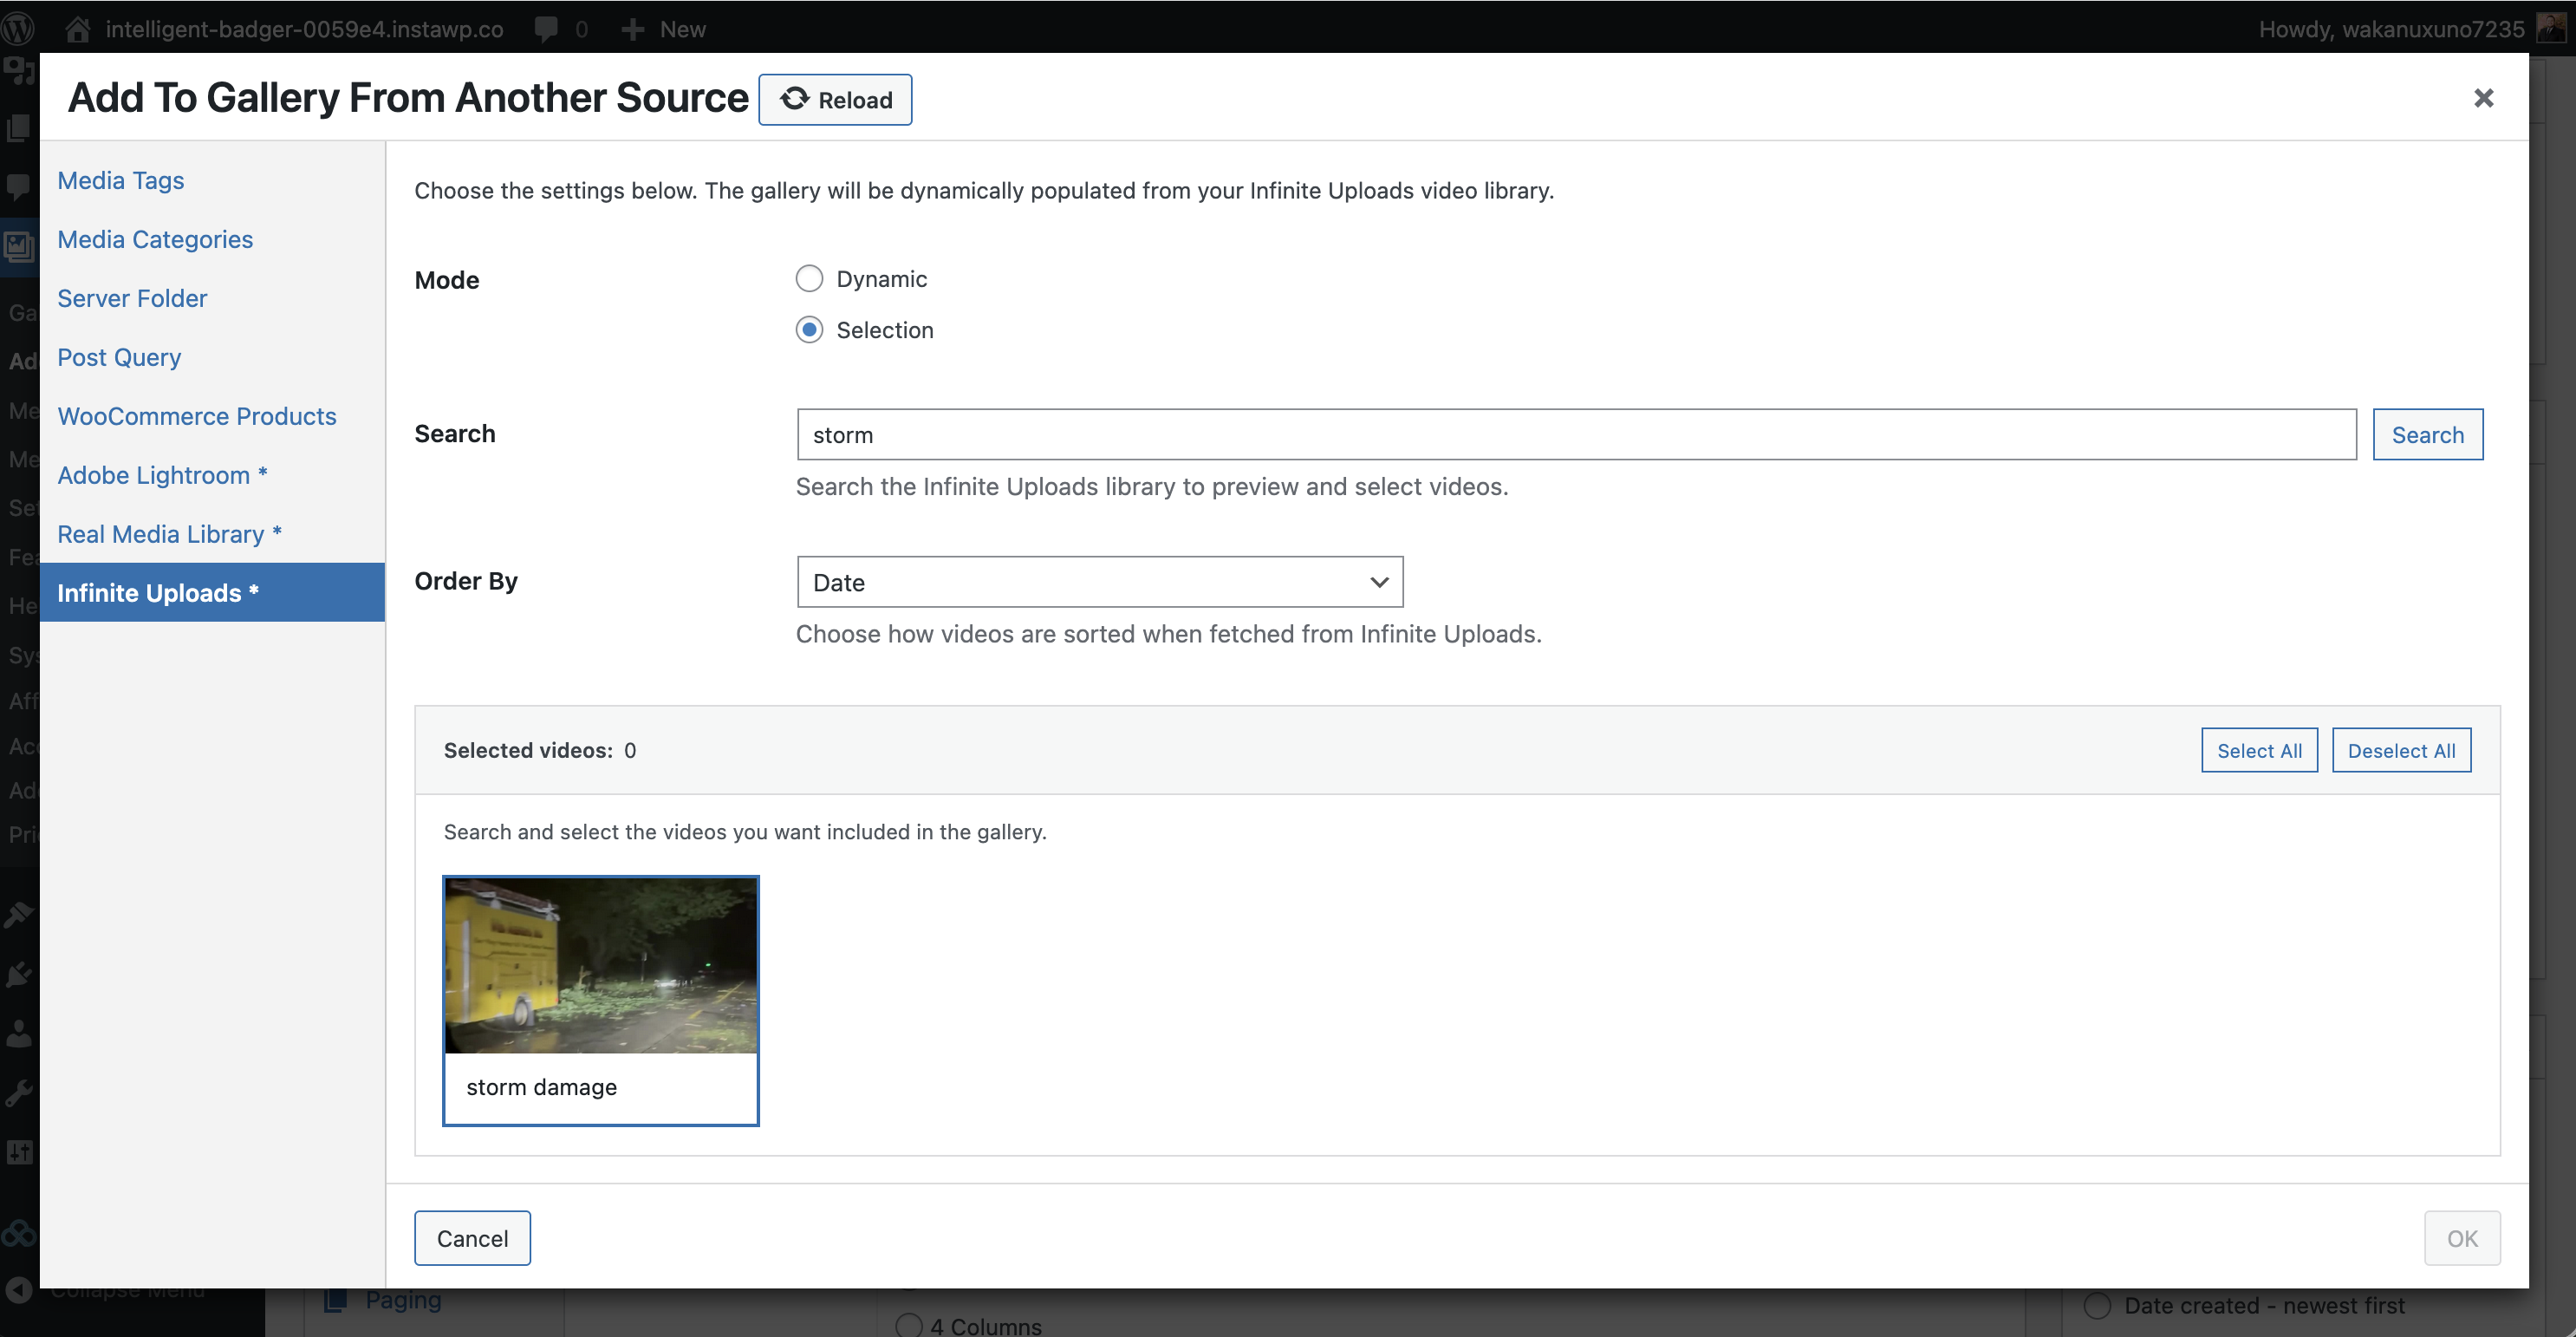Close the Add To Gallery dialog
Image resolution: width=2576 pixels, height=1337 pixels.
click(x=2484, y=98)
